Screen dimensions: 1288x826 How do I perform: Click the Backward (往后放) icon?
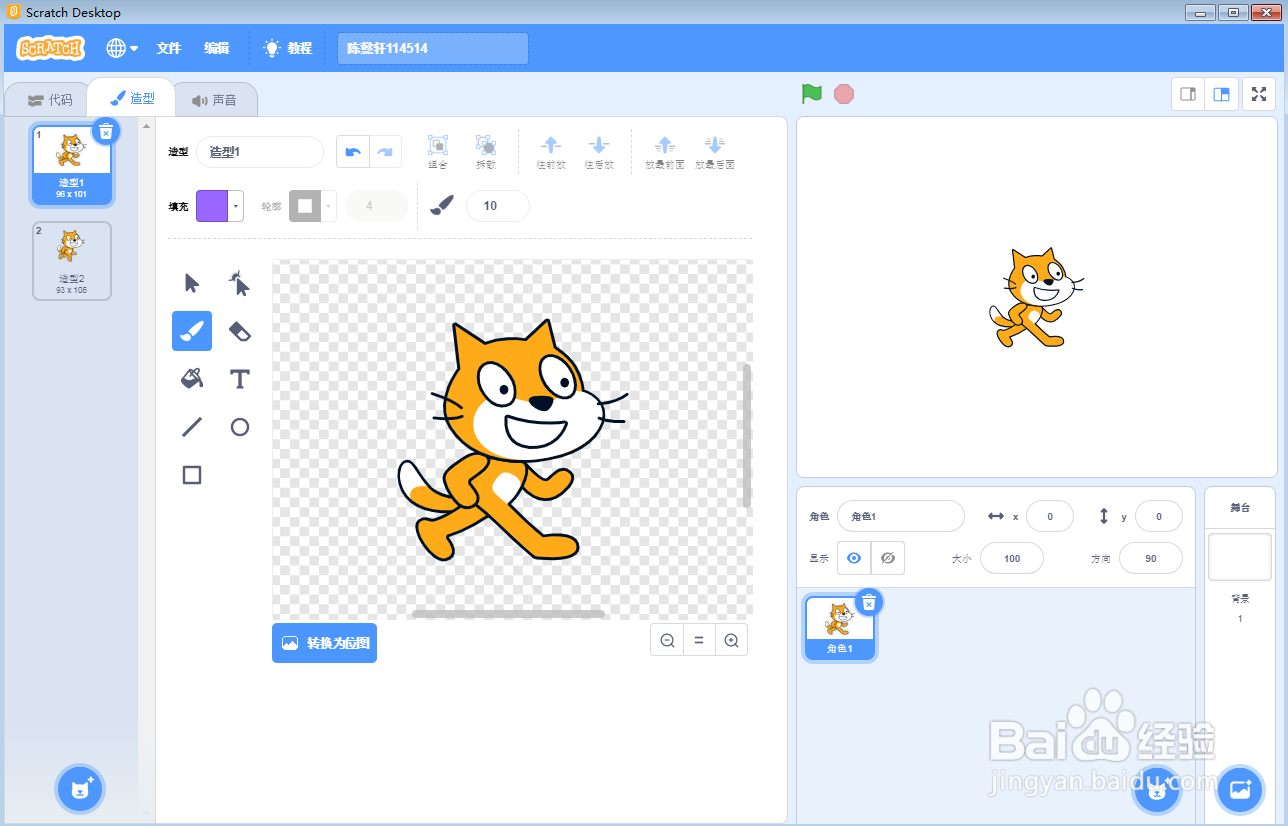point(598,152)
